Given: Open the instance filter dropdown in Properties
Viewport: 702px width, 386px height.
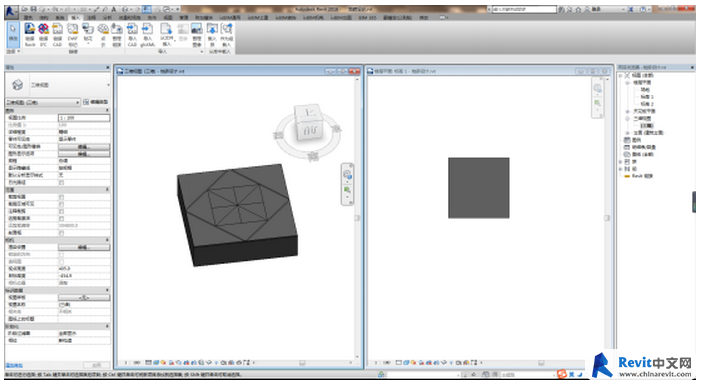Looking at the screenshot, I should [77, 103].
